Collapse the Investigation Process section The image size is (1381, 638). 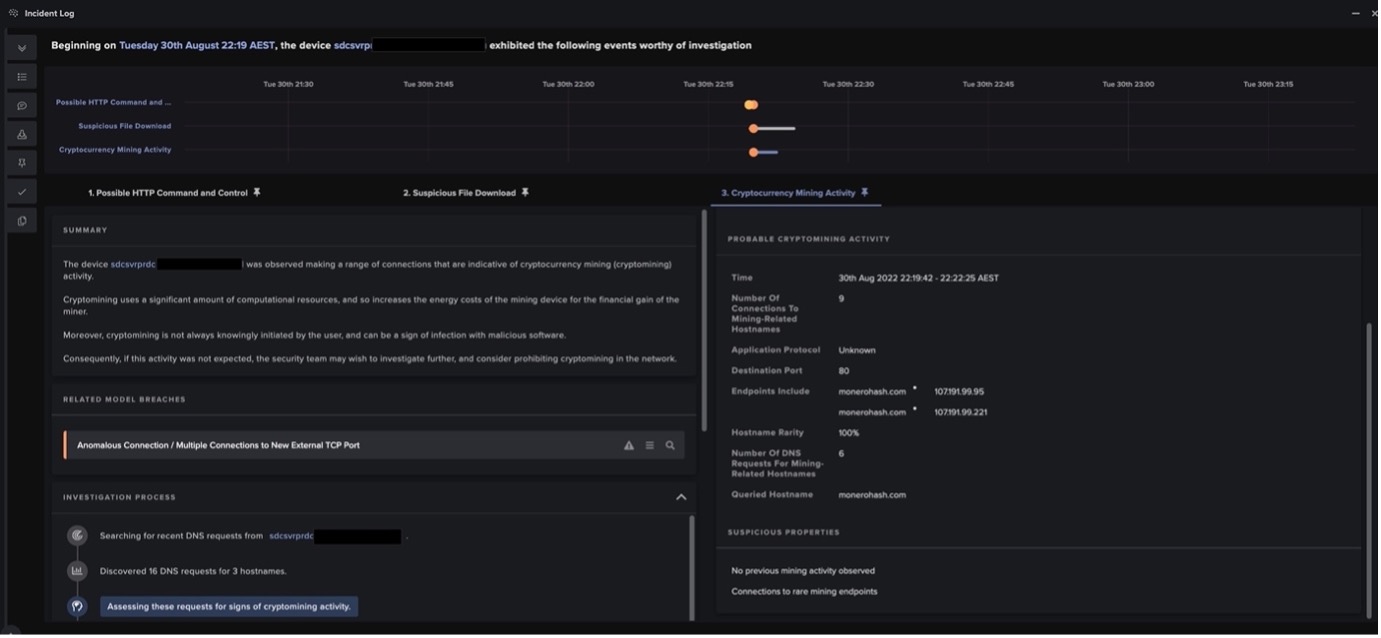click(x=681, y=497)
